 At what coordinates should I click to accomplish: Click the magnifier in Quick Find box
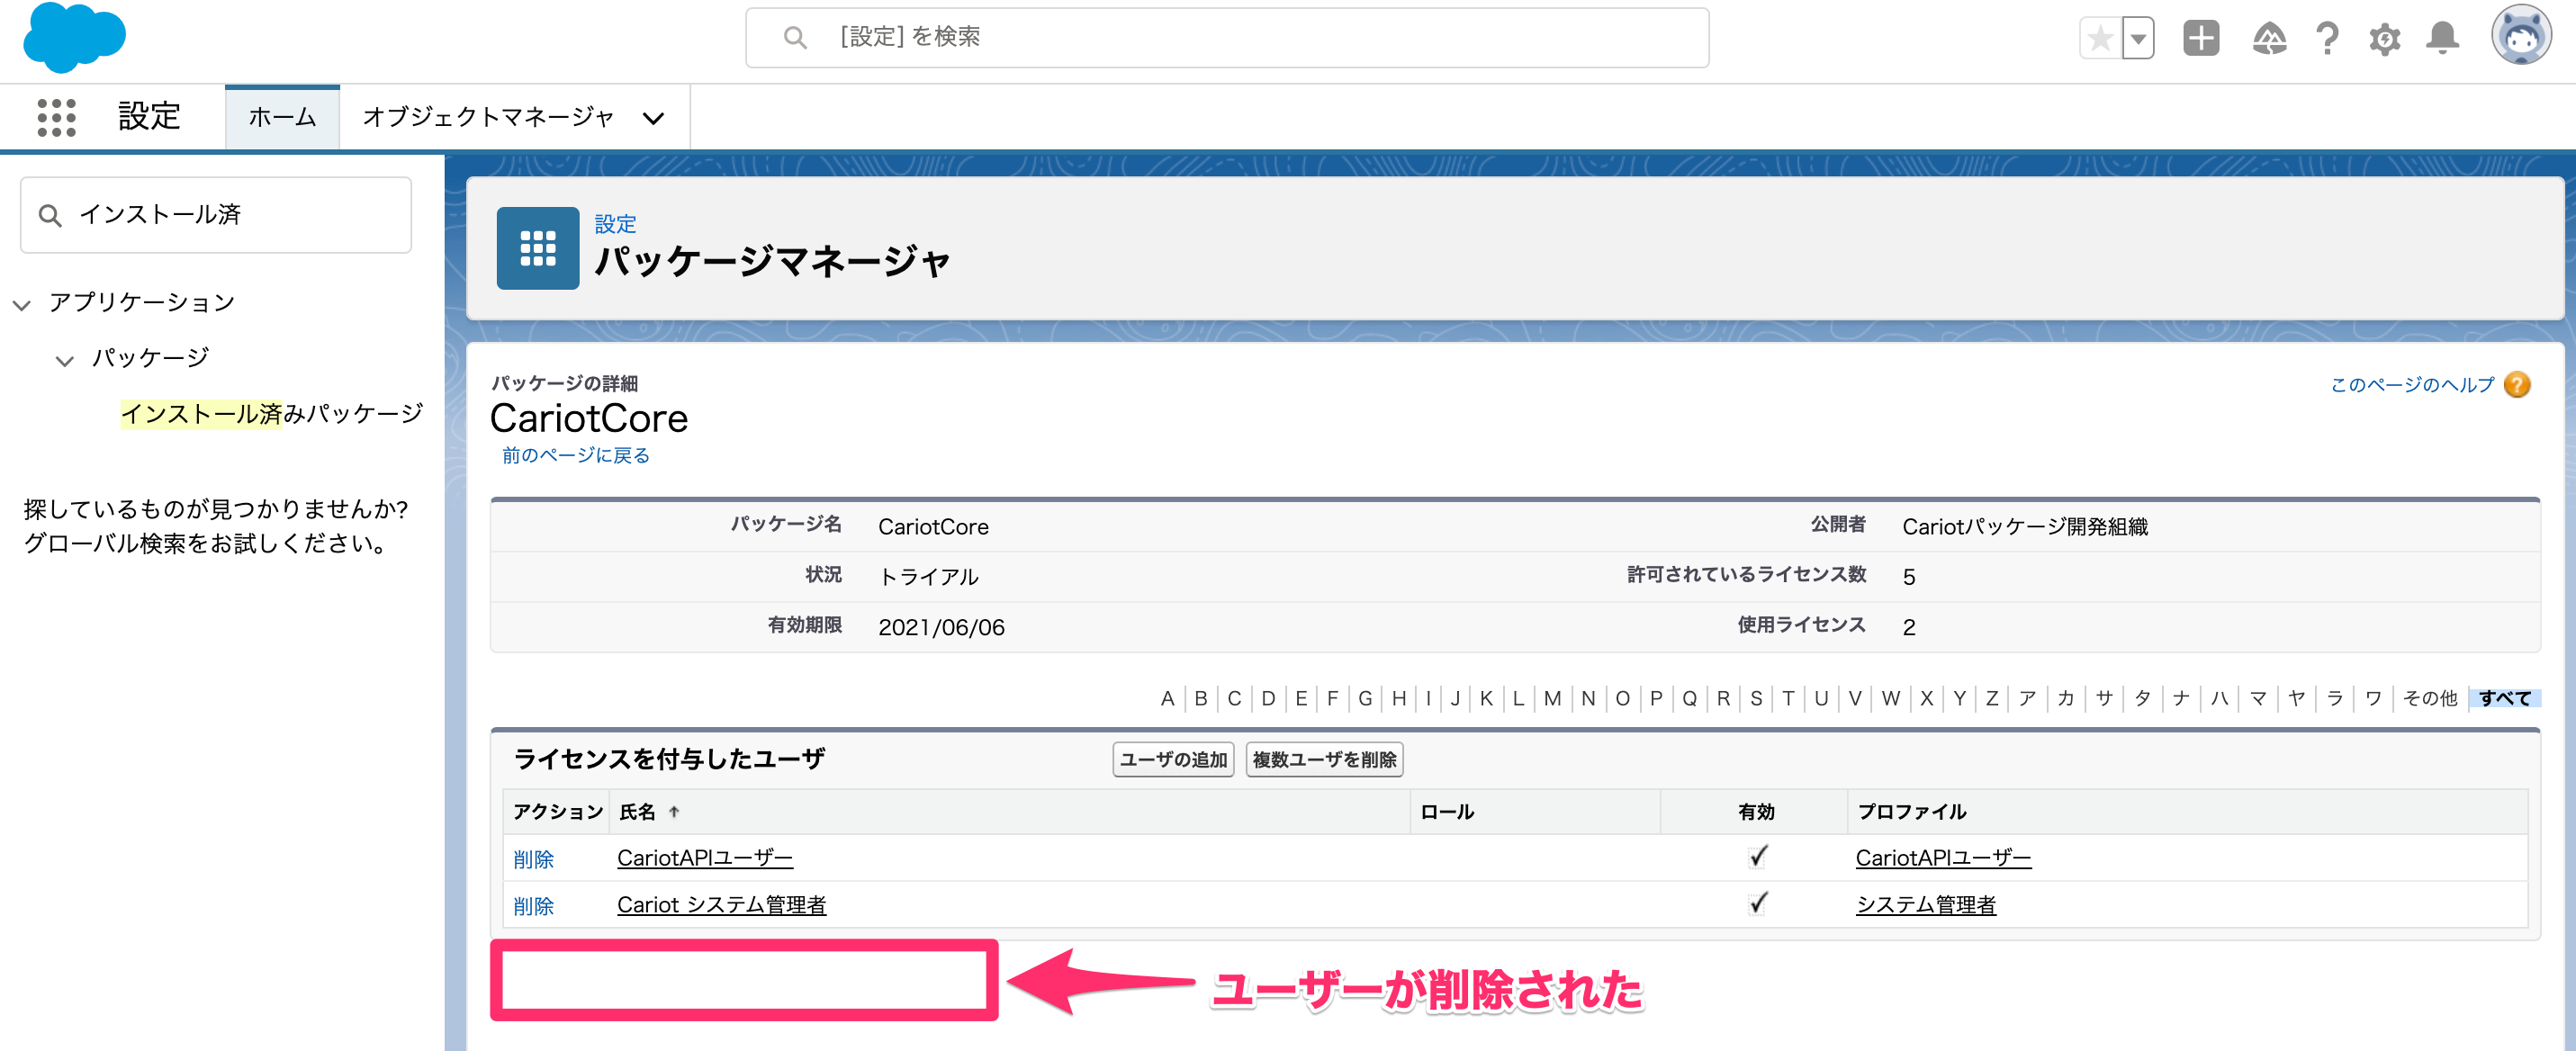[x=50, y=215]
